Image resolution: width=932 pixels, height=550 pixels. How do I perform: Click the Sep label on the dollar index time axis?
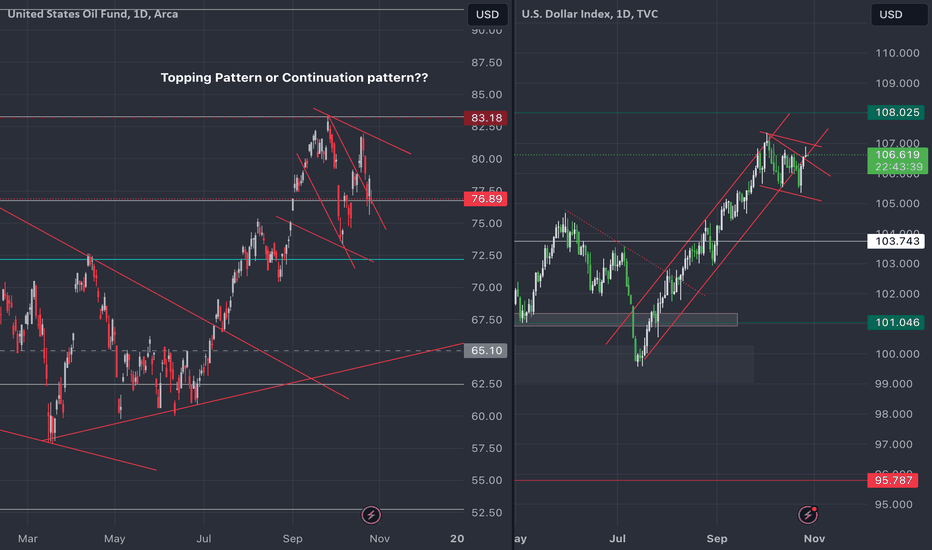point(717,539)
